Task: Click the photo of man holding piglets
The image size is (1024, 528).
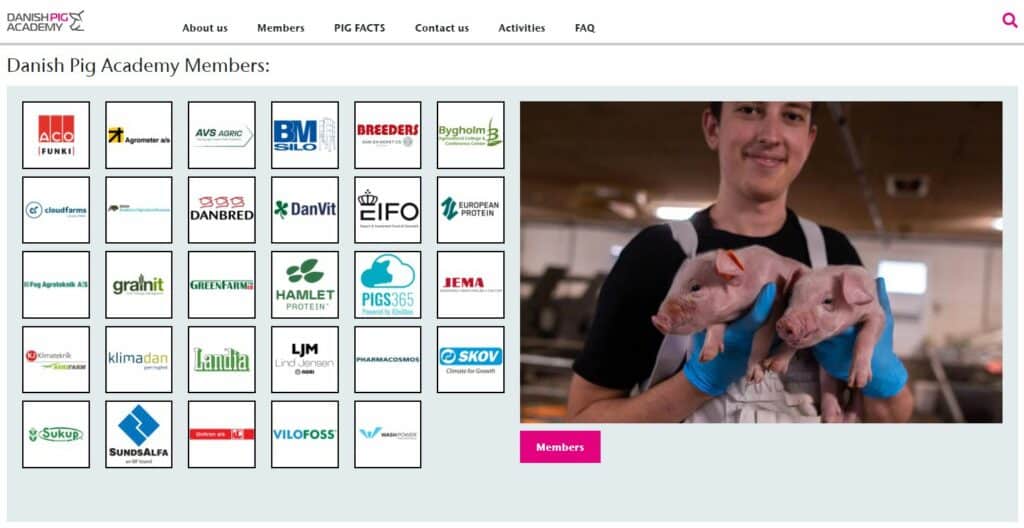Action: [761, 262]
